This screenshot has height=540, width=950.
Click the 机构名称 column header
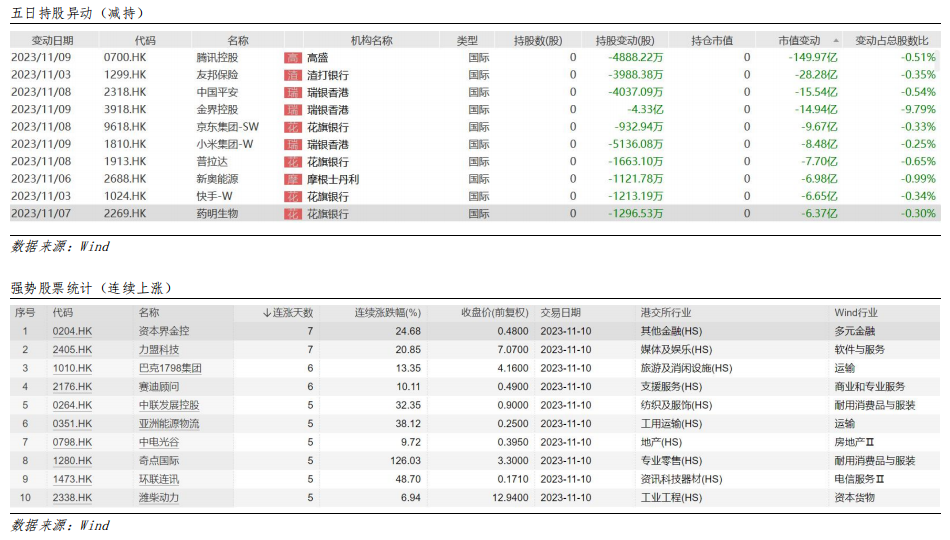[371, 41]
